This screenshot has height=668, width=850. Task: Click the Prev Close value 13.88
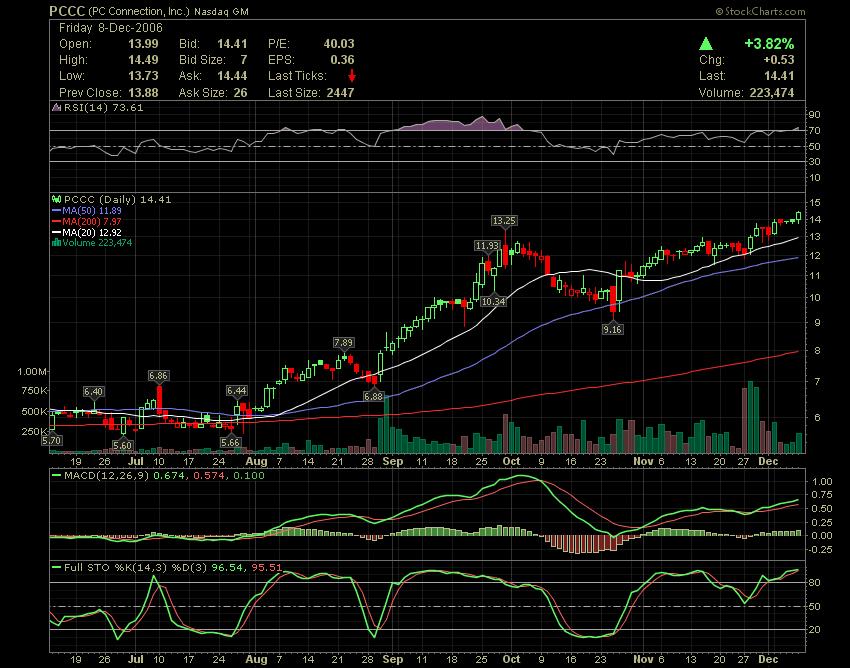(x=143, y=93)
